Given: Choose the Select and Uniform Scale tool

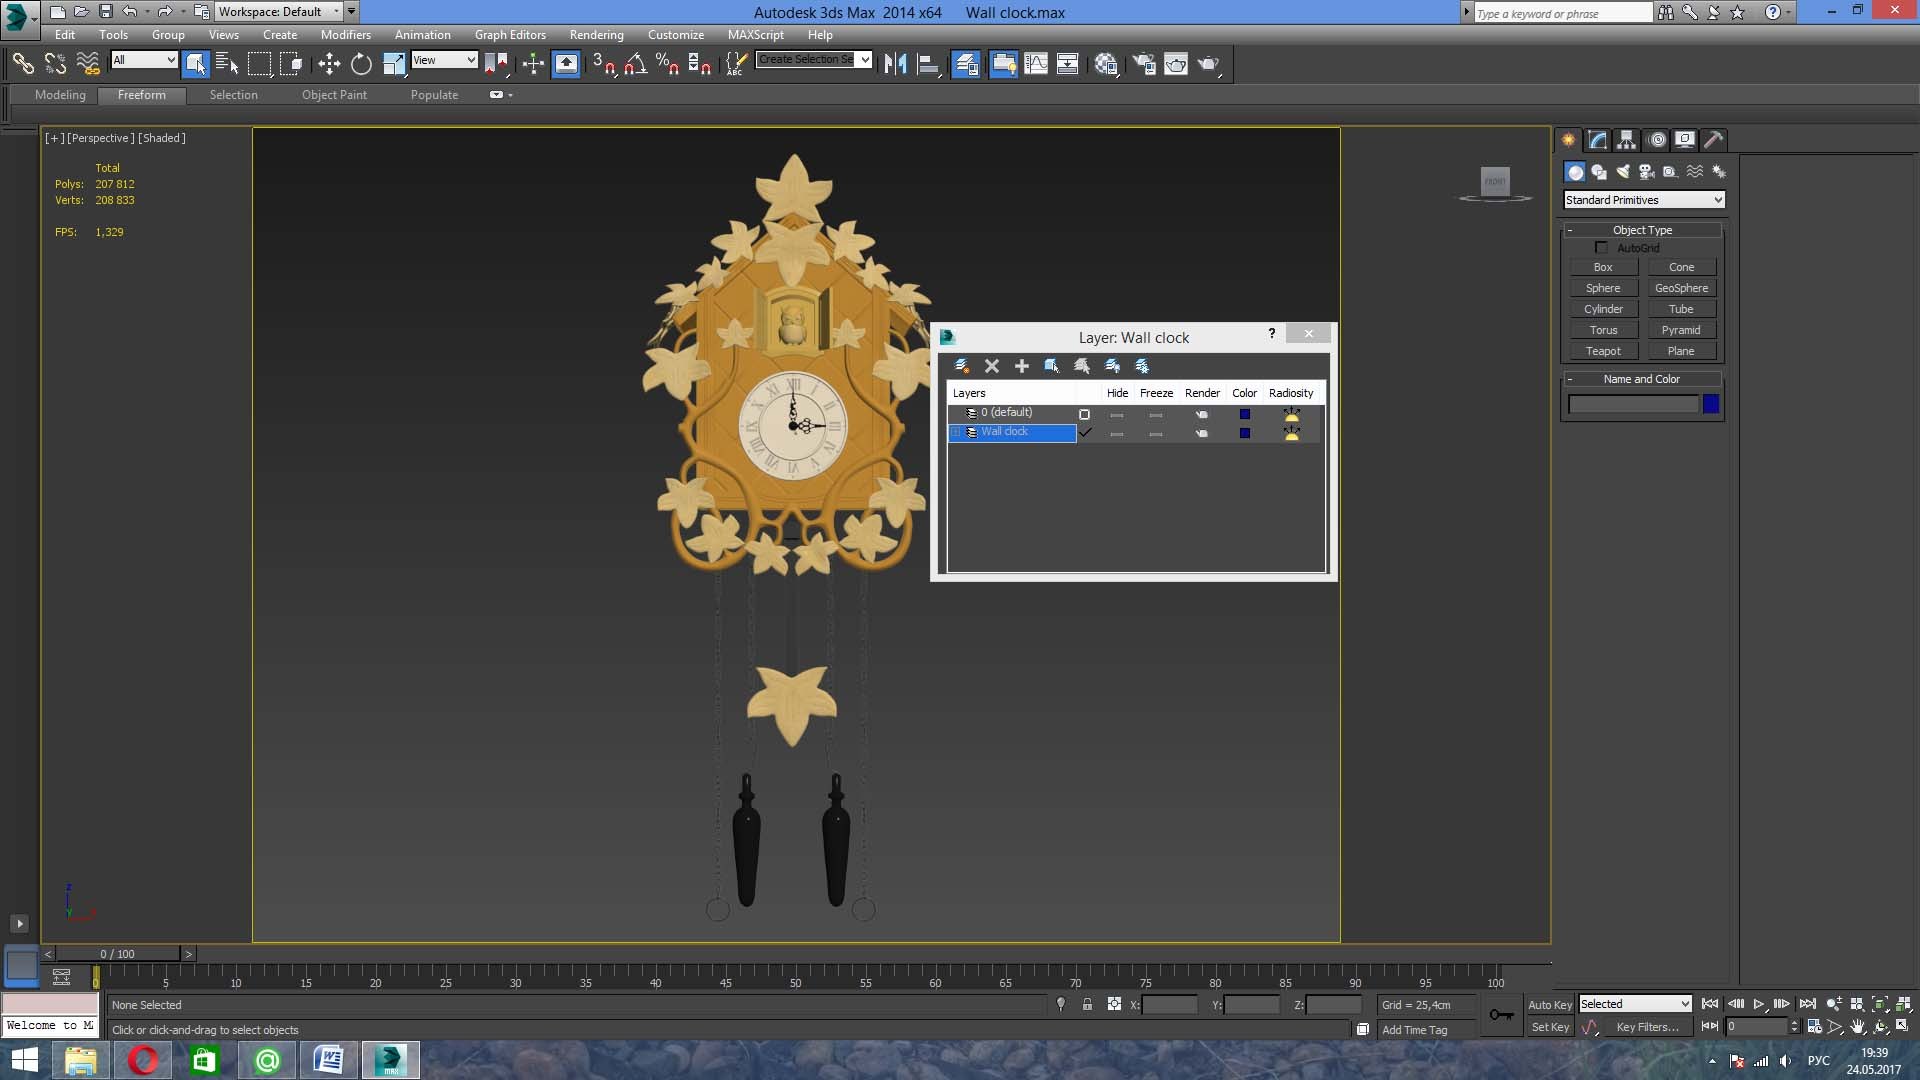Looking at the screenshot, I should point(394,64).
